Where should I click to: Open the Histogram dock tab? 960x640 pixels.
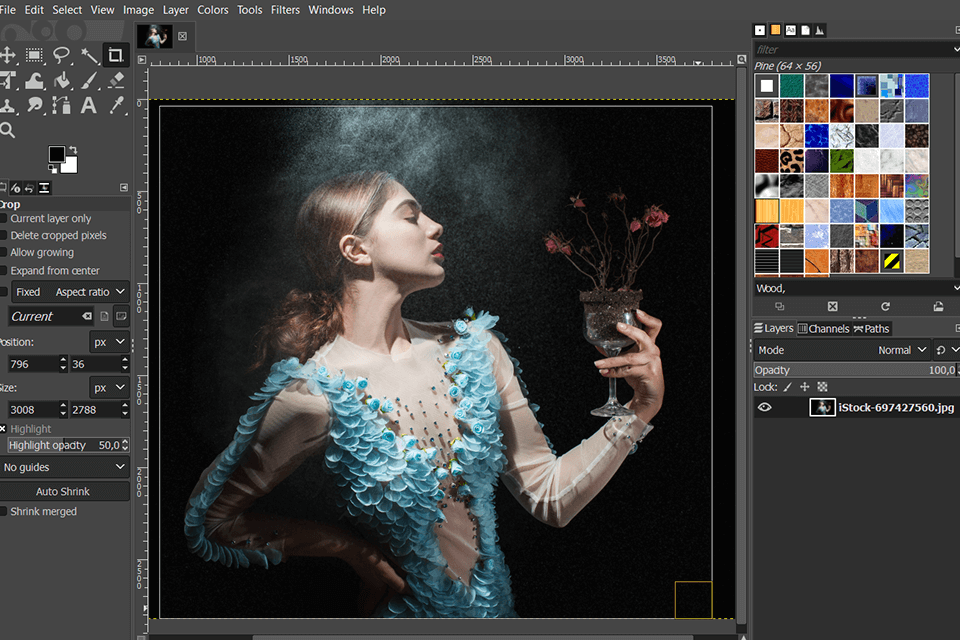click(x=820, y=30)
